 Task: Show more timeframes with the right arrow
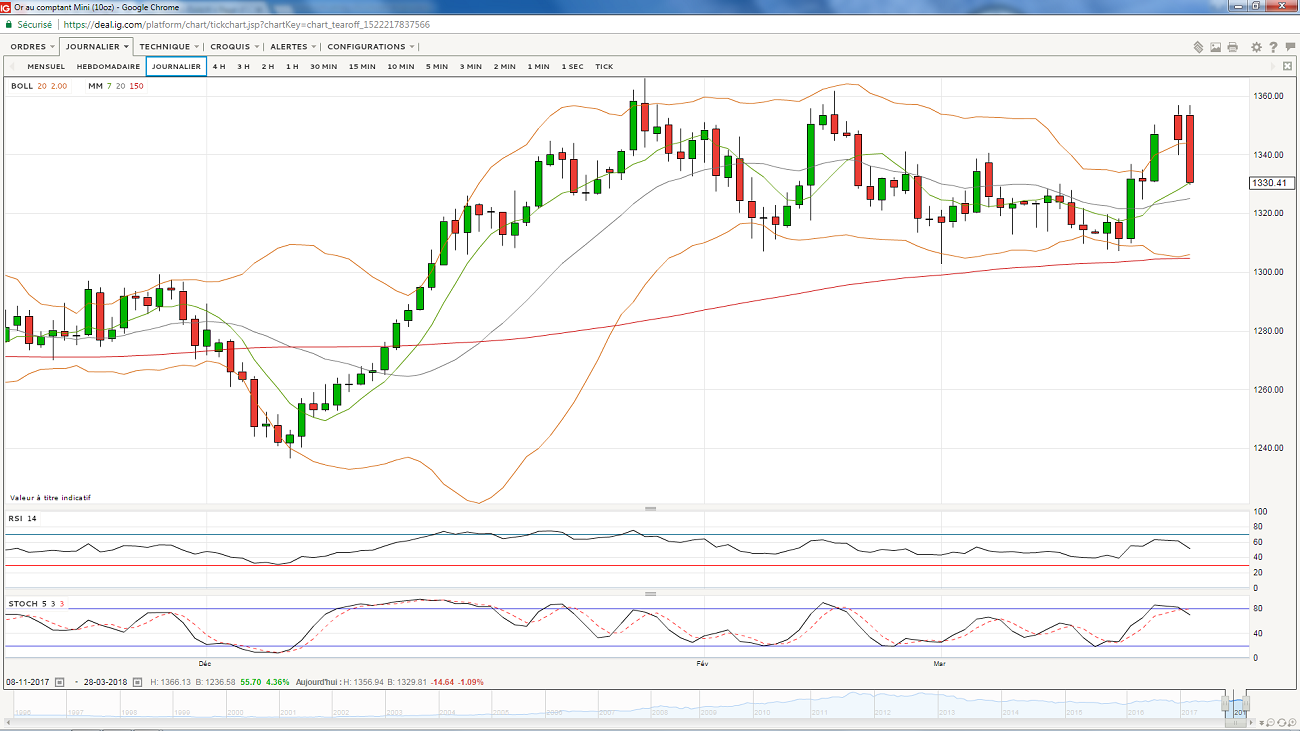pyautogui.click(x=1273, y=66)
